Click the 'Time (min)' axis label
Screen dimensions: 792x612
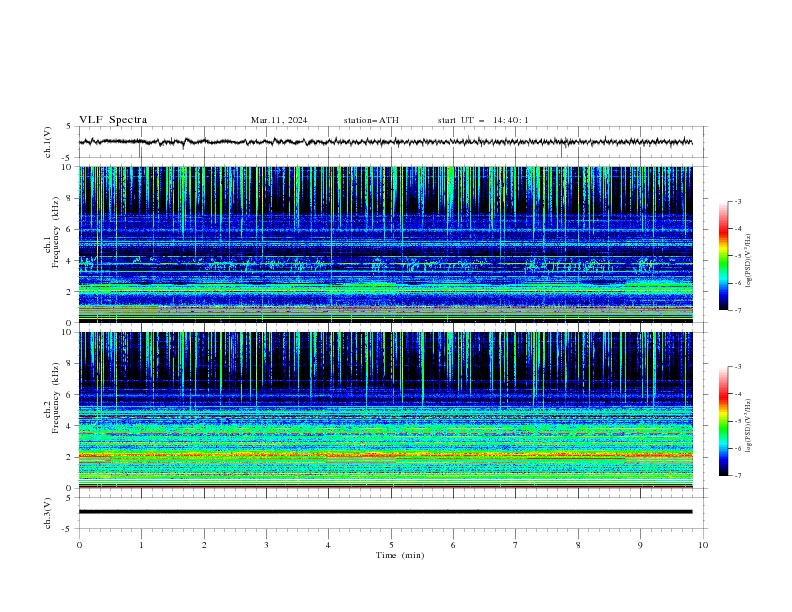(400, 555)
